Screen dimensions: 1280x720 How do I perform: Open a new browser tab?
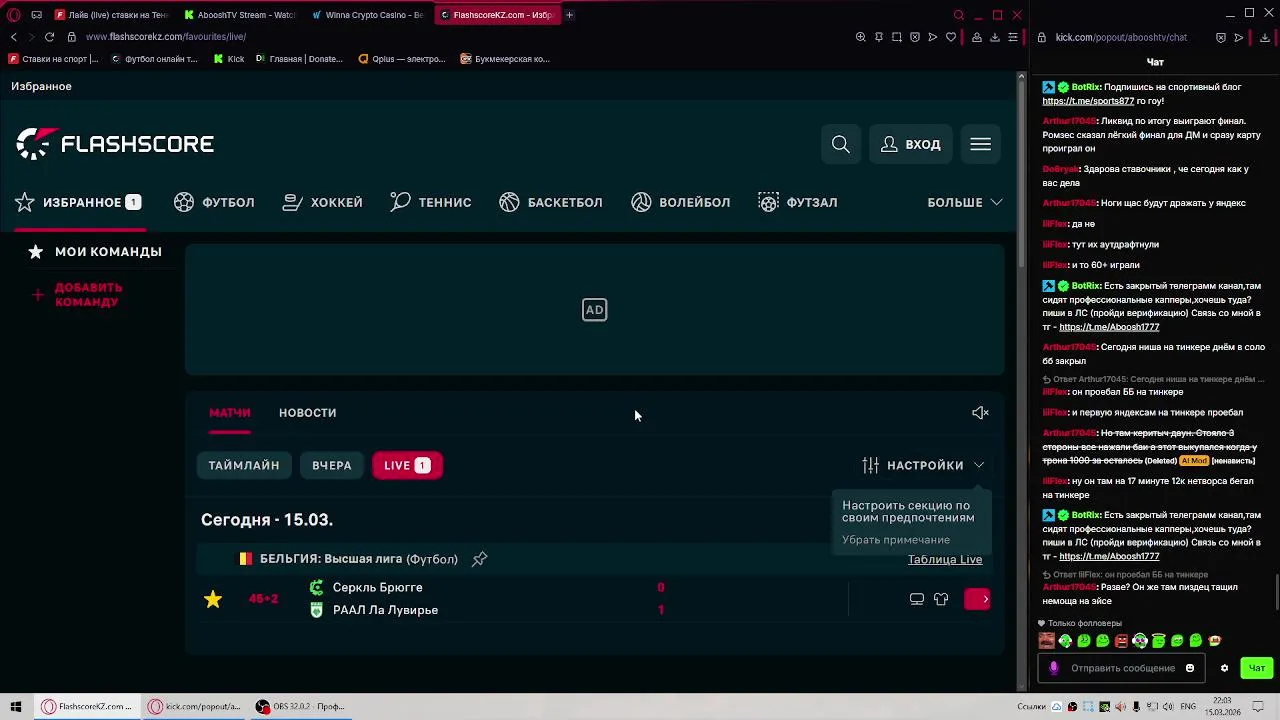click(569, 15)
